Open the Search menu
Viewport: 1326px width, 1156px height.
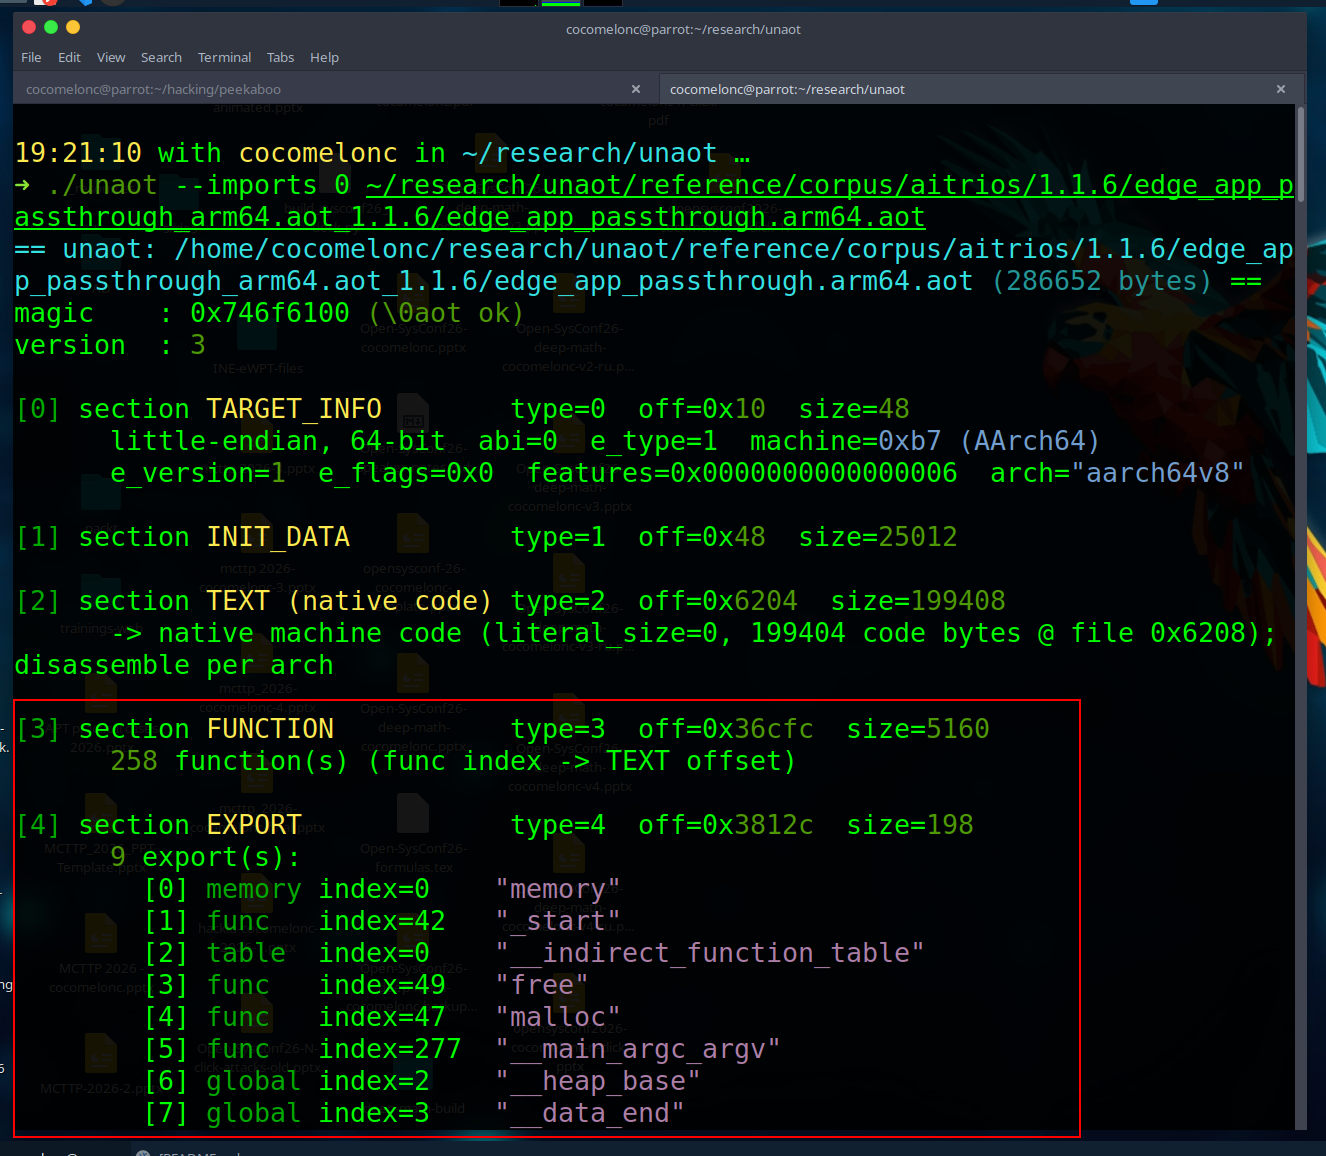[161, 57]
